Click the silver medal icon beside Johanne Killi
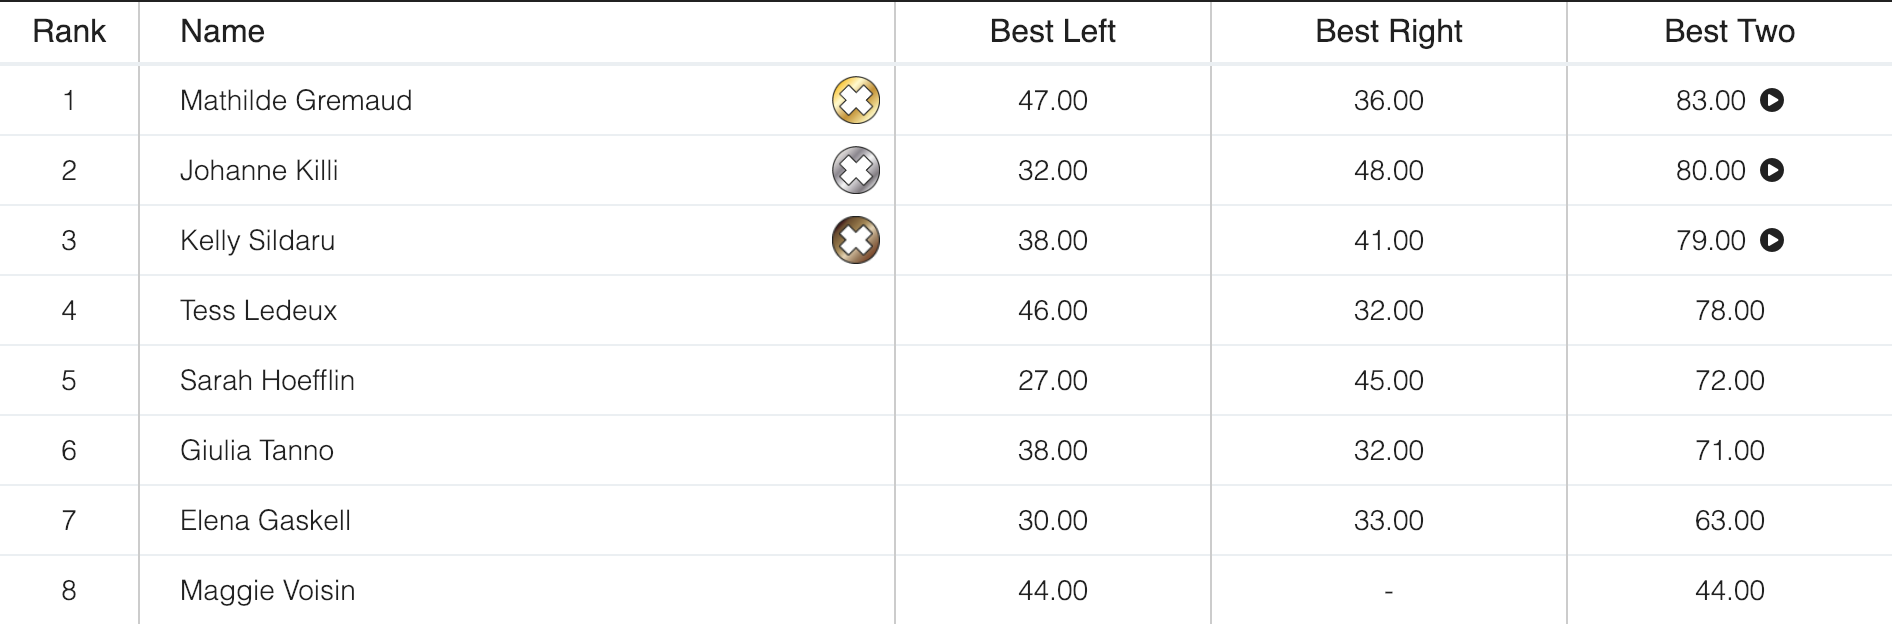 tap(855, 170)
